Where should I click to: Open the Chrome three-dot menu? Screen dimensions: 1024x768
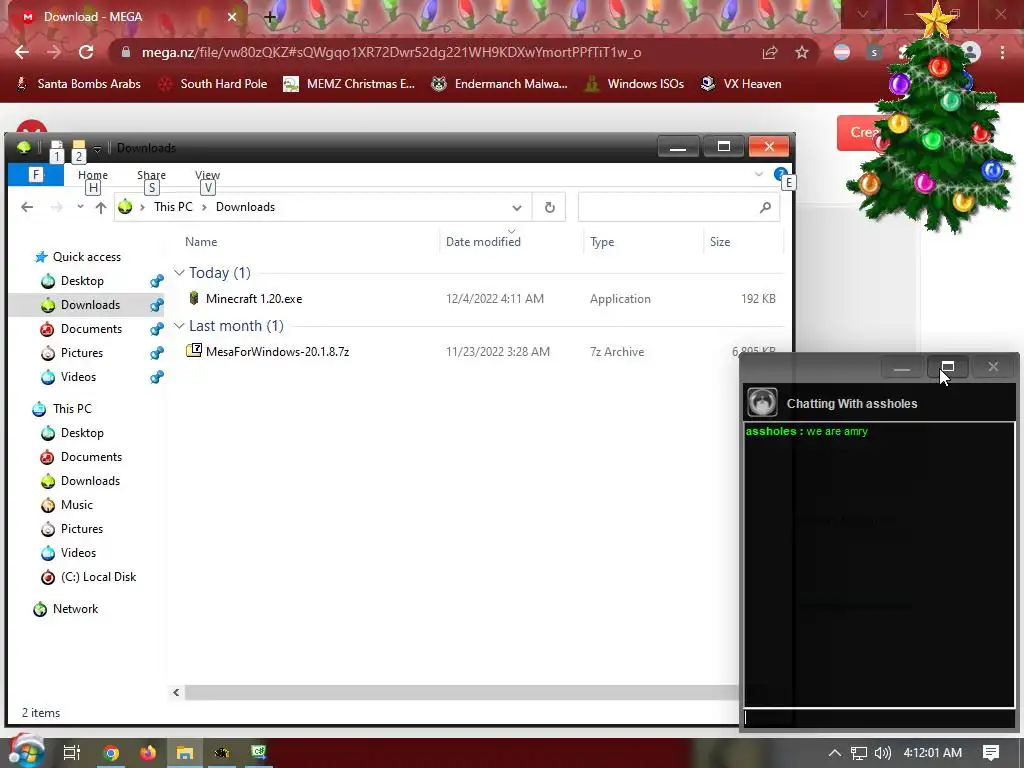(1002, 52)
